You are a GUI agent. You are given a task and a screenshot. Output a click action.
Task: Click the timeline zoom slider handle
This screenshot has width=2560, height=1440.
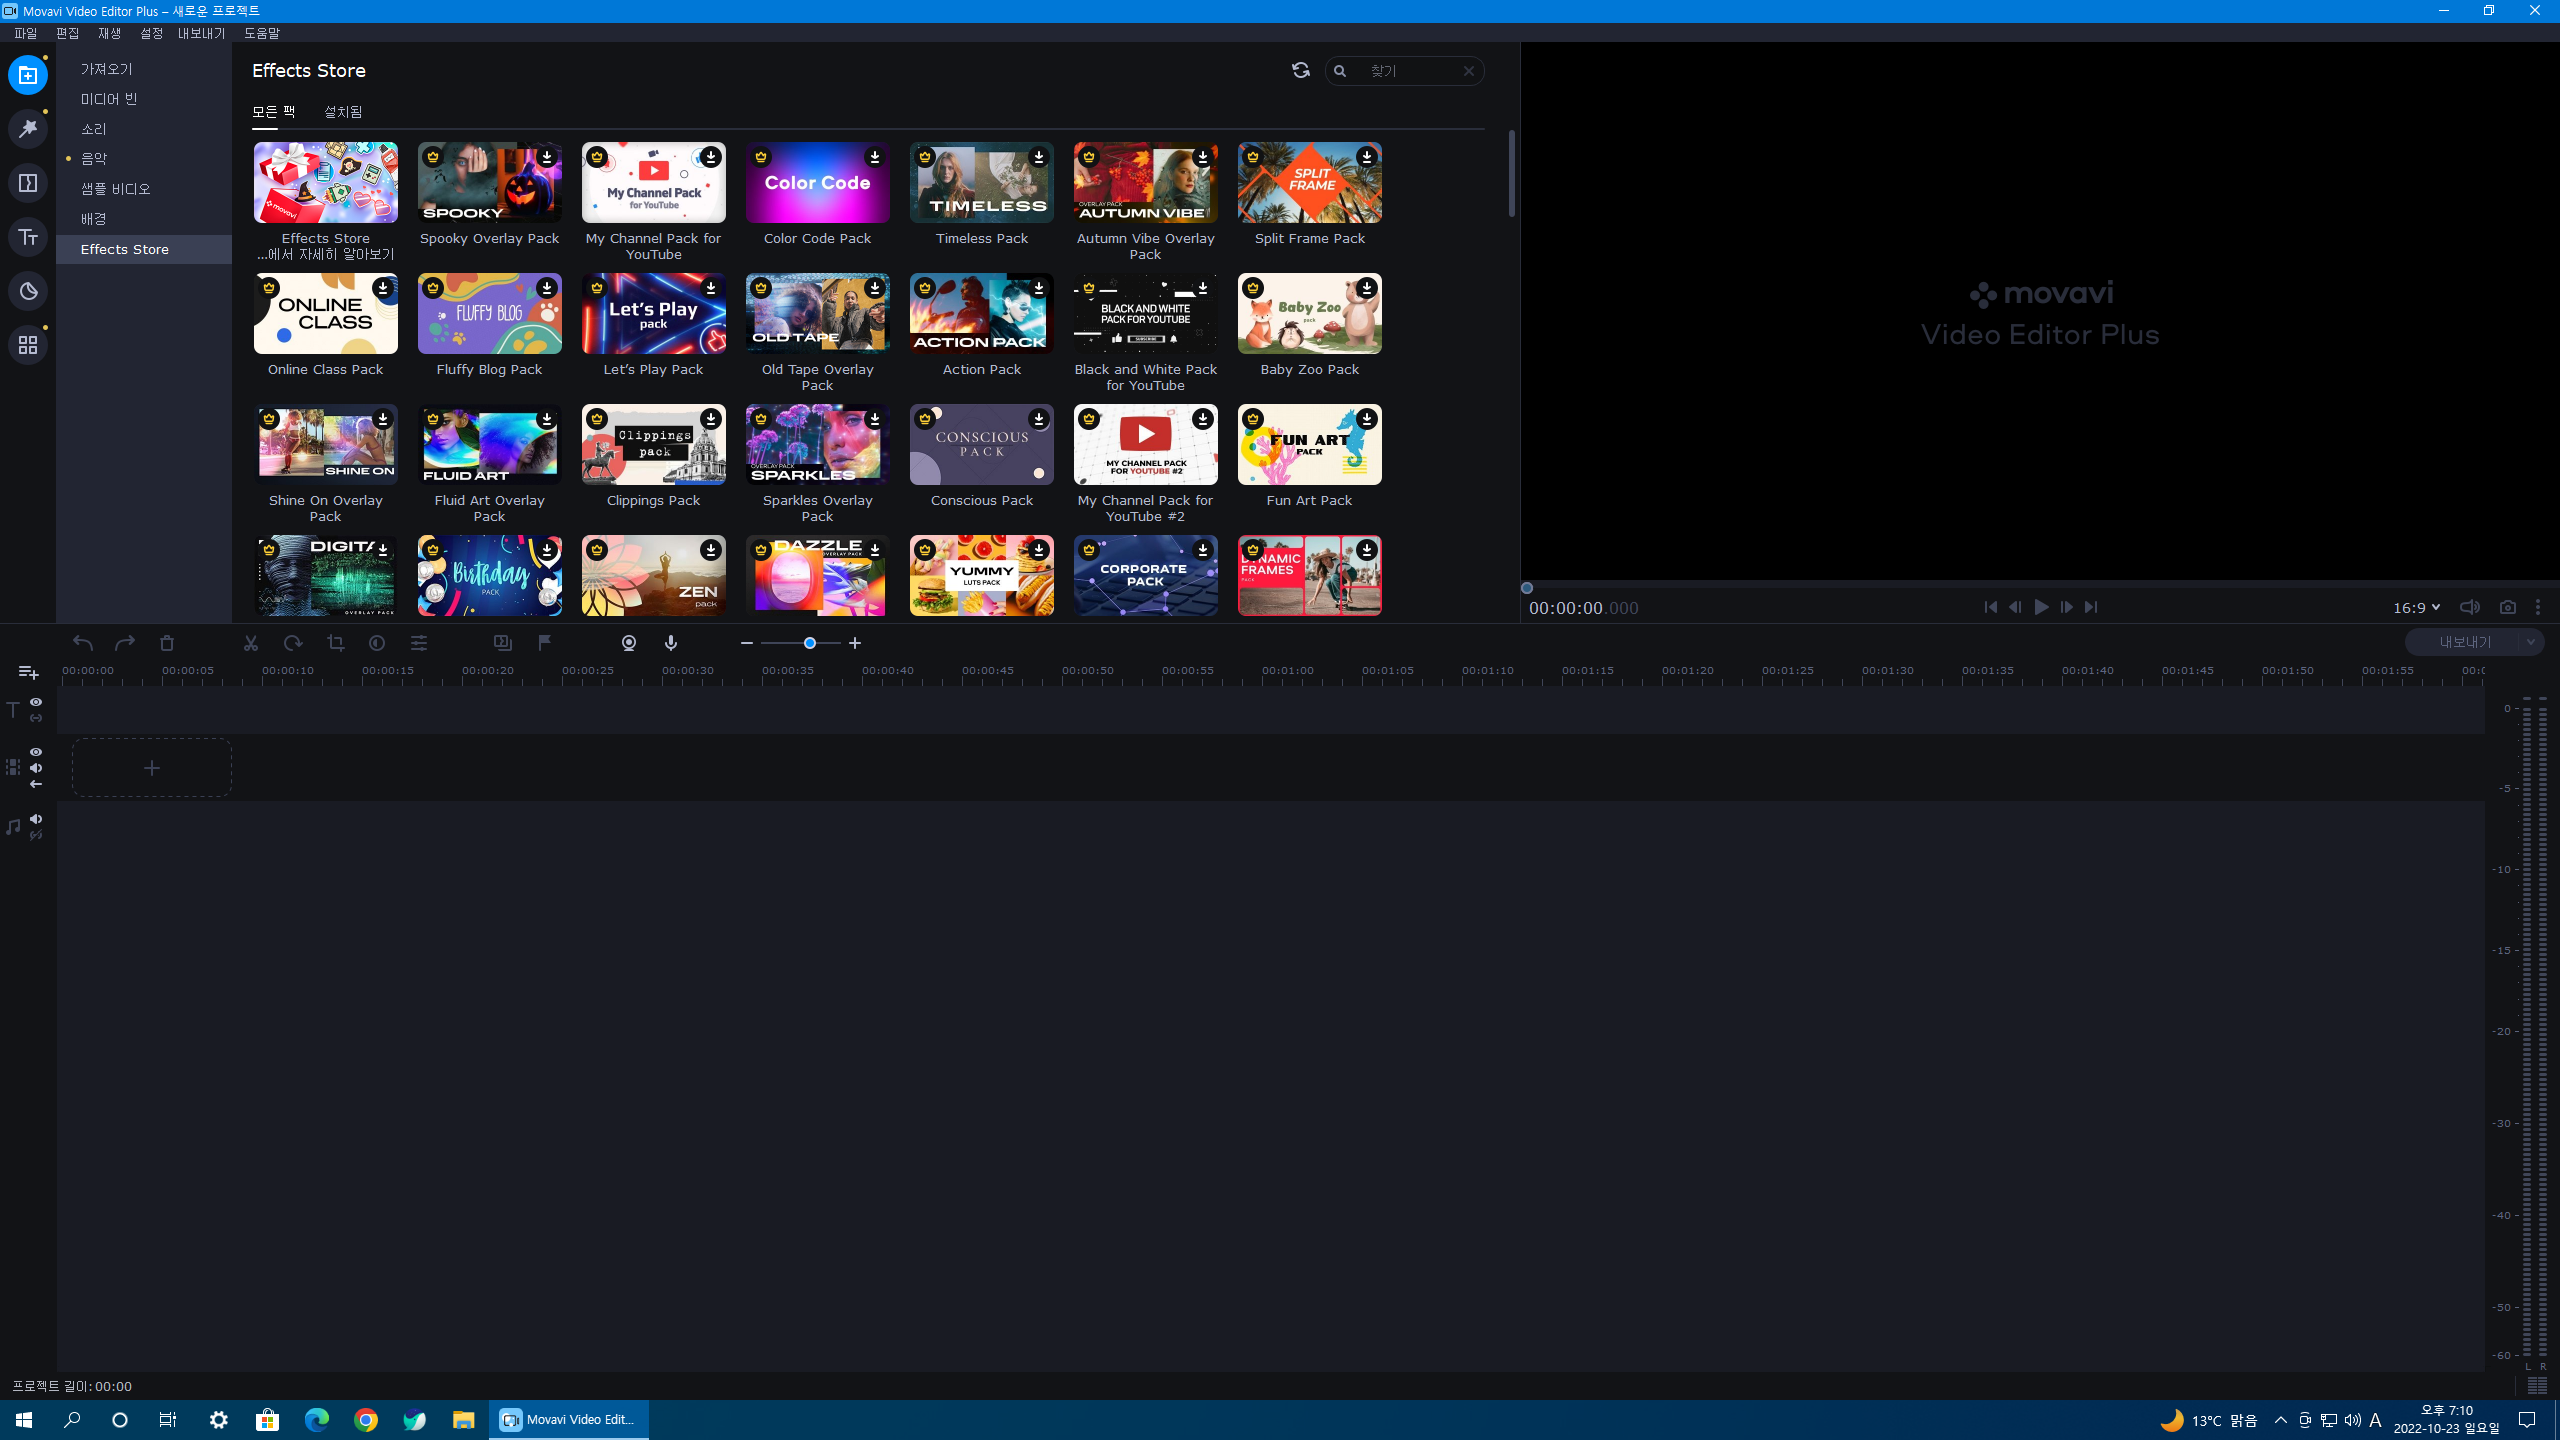(x=810, y=643)
